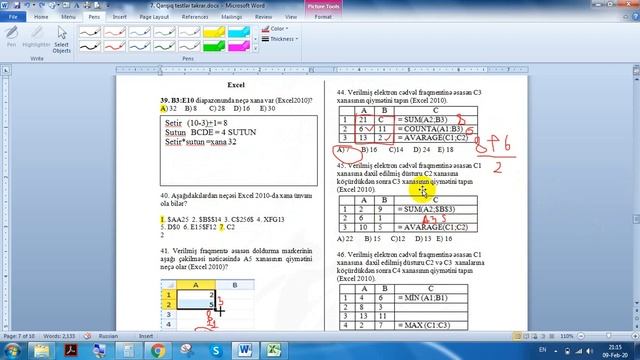Choose the green highlighter swatch

(214, 46)
